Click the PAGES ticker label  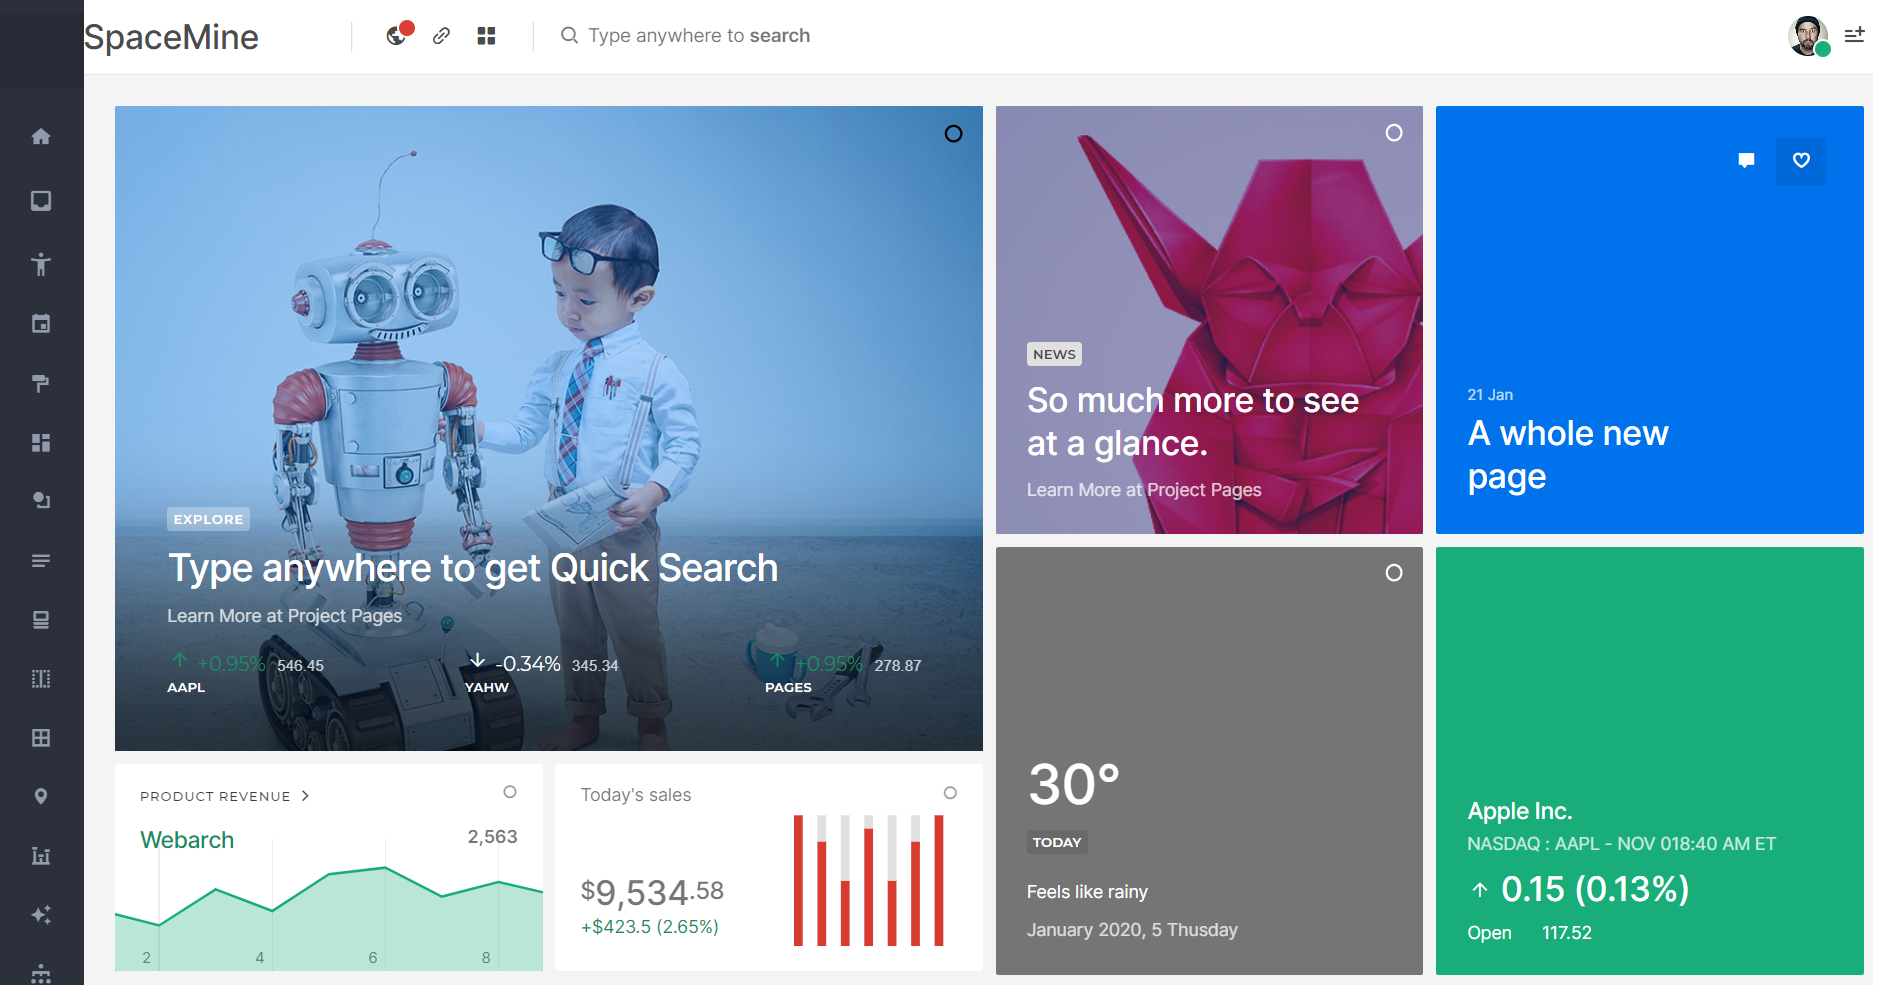pyautogui.click(x=788, y=688)
